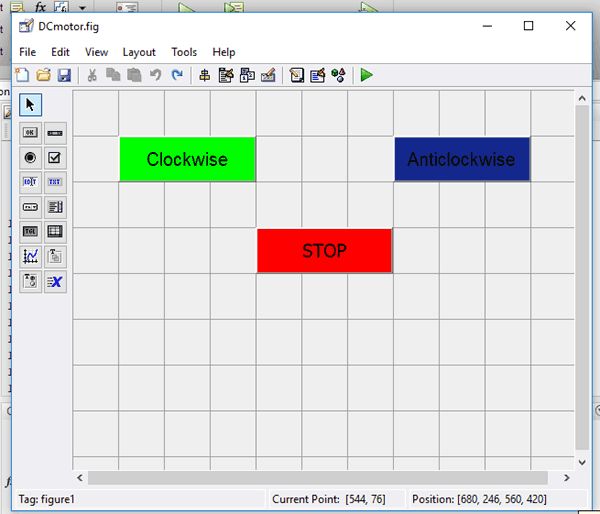The width and height of the screenshot is (600, 514).
Task: Open the Edit menu
Action: pyautogui.click(x=60, y=52)
